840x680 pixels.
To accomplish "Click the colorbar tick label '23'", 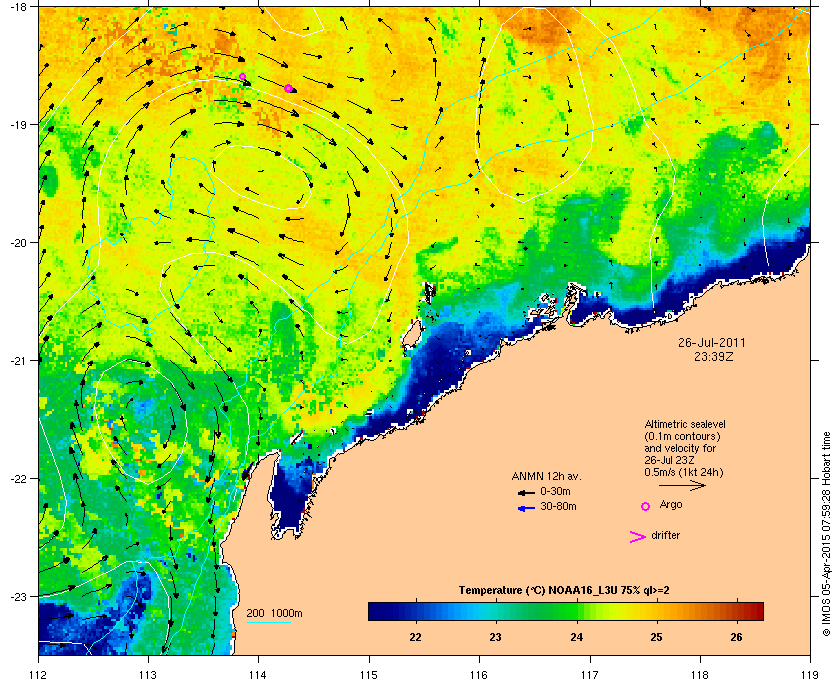I will [x=496, y=637].
